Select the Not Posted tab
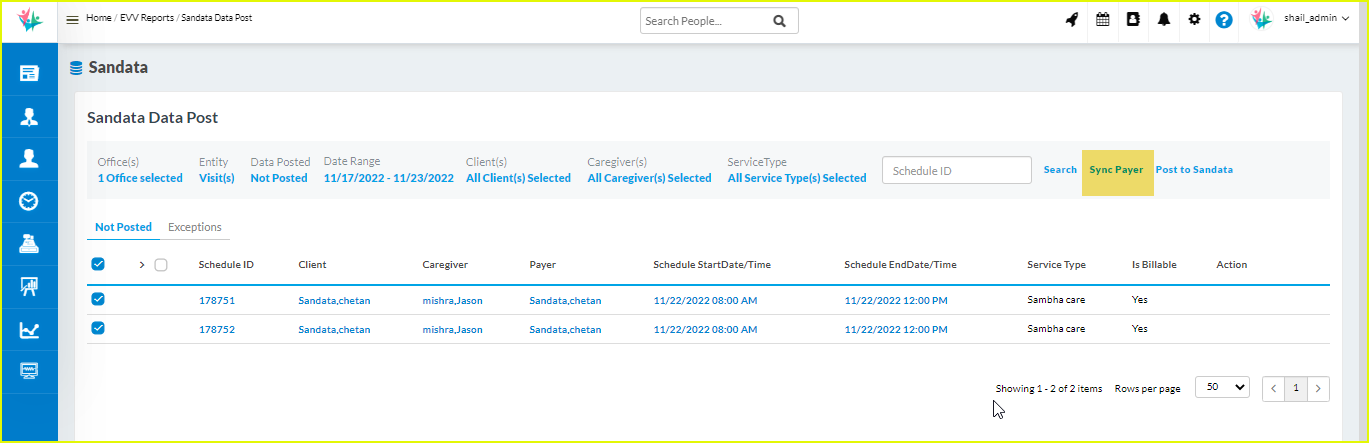This screenshot has height=443, width=1369. [x=123, y=228]
